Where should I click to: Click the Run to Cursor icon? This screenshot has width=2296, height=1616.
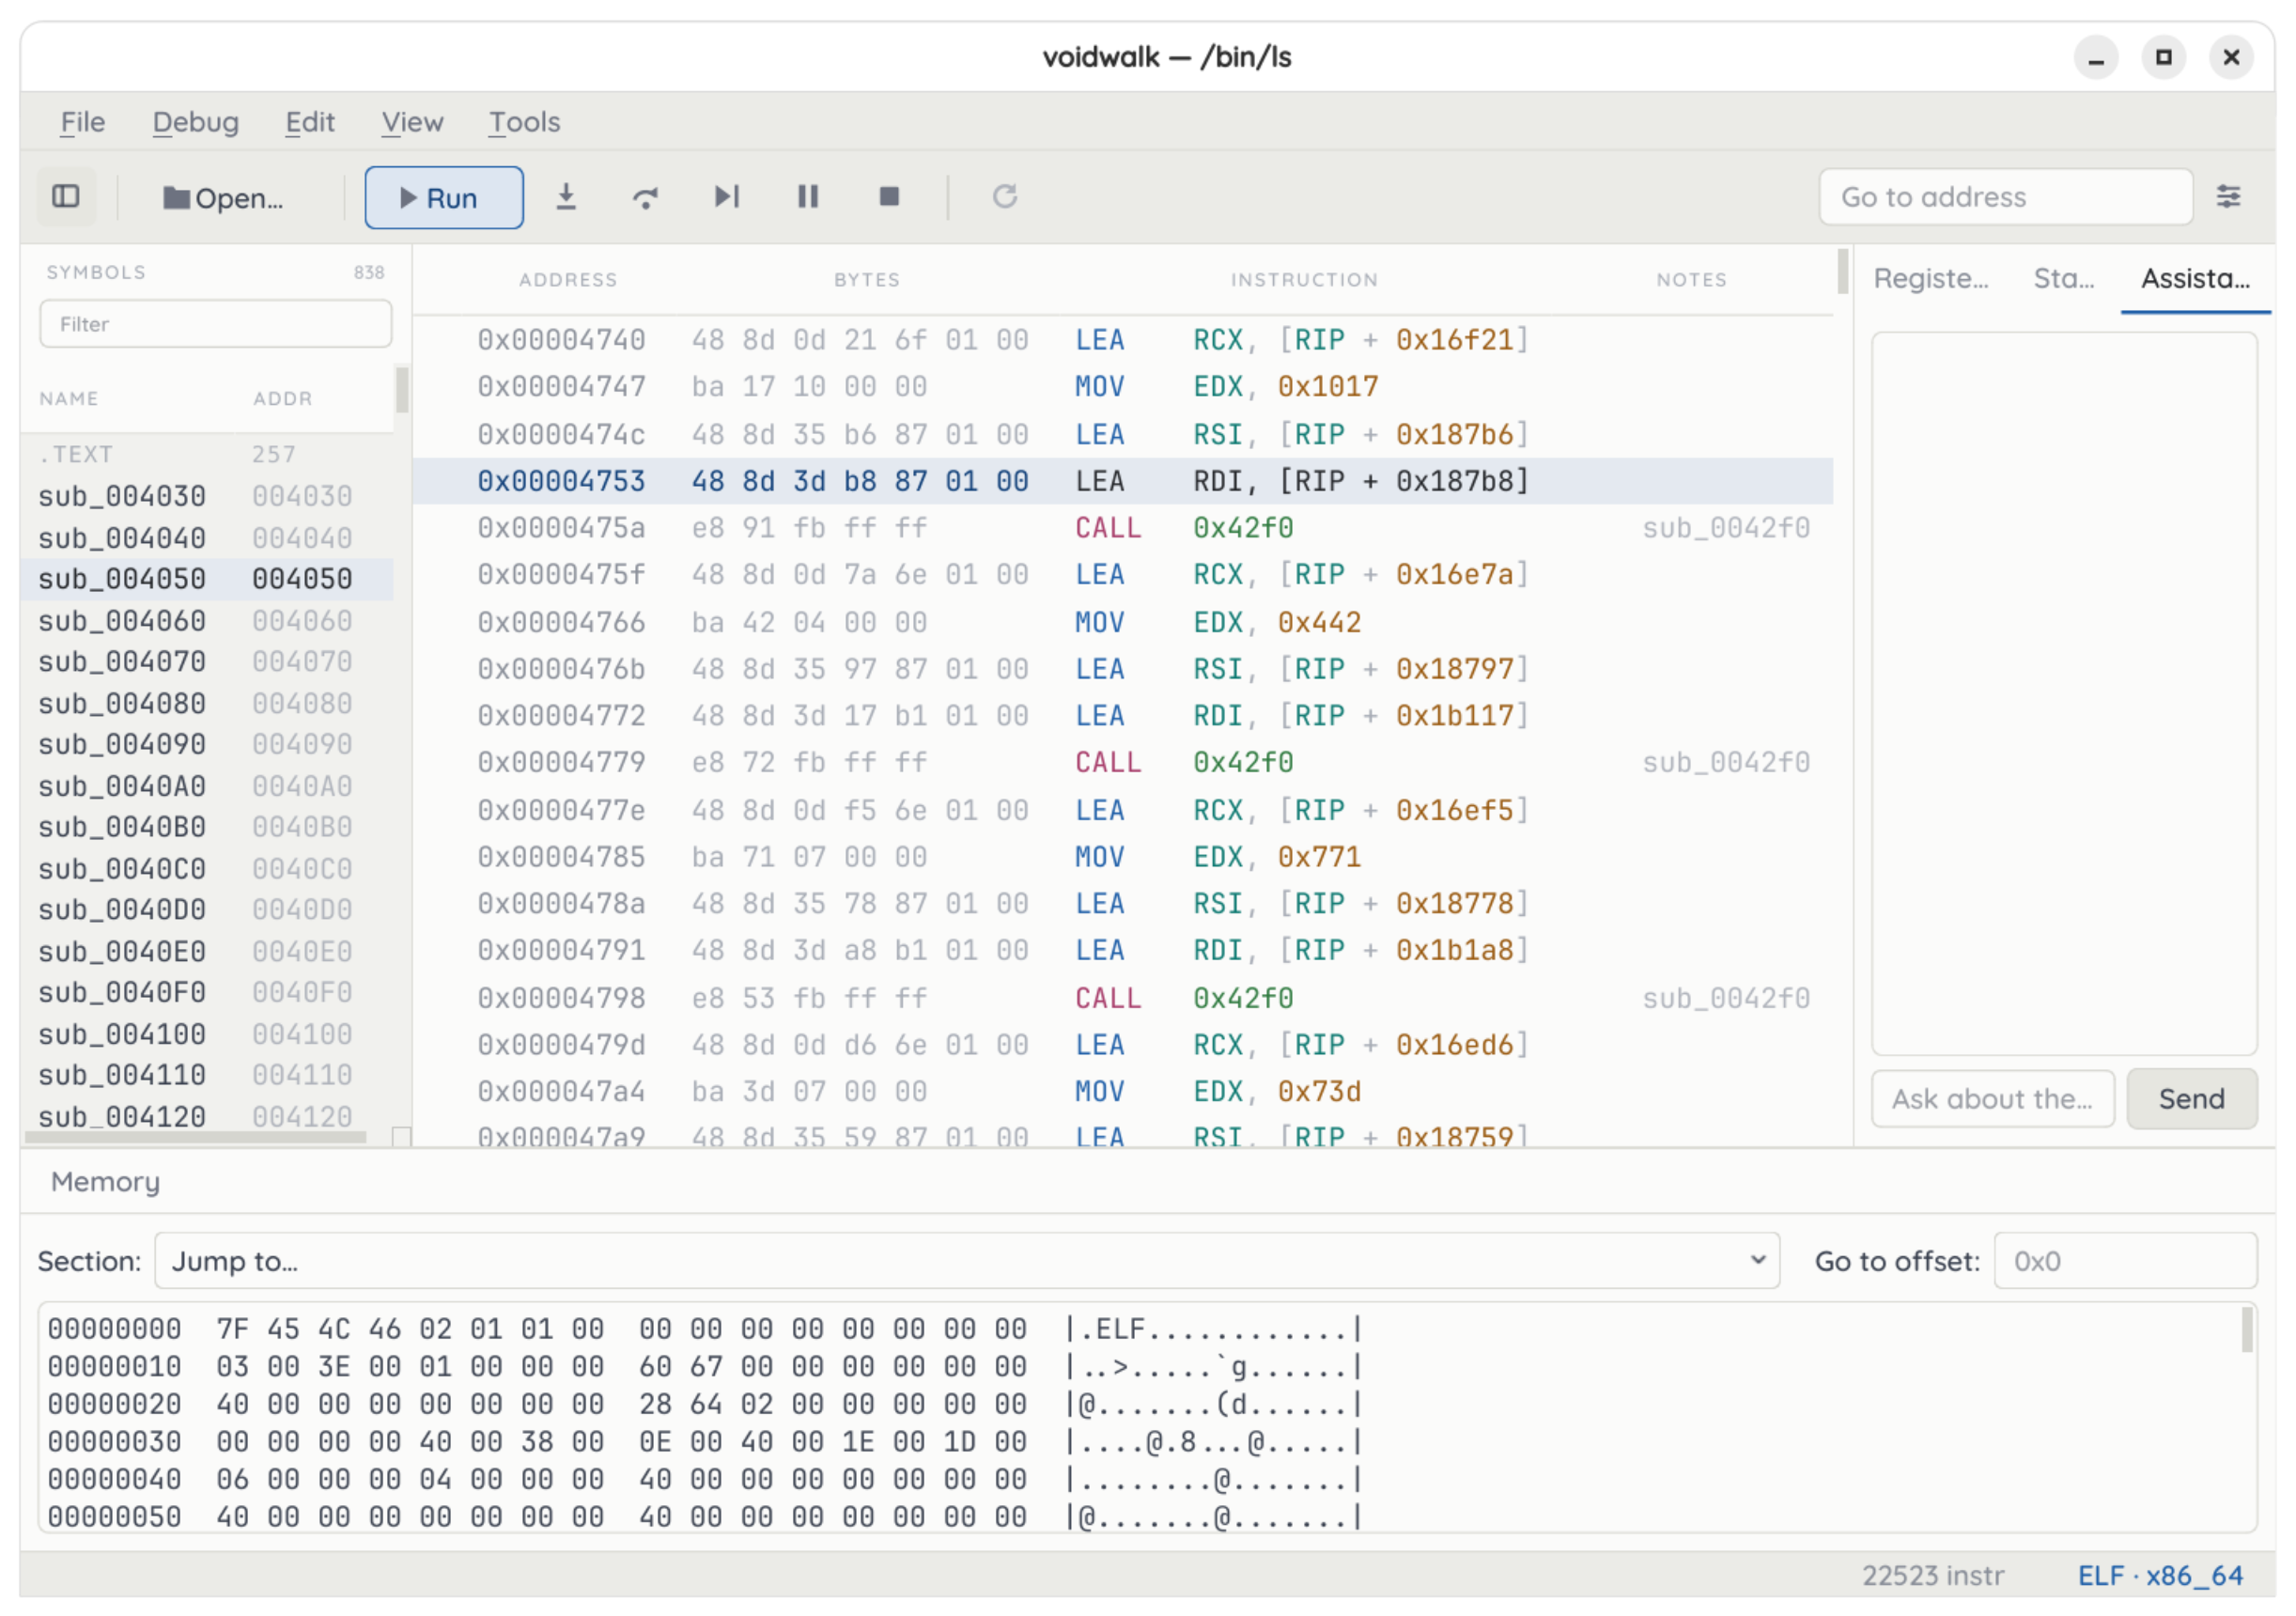[x=727, y=197]
